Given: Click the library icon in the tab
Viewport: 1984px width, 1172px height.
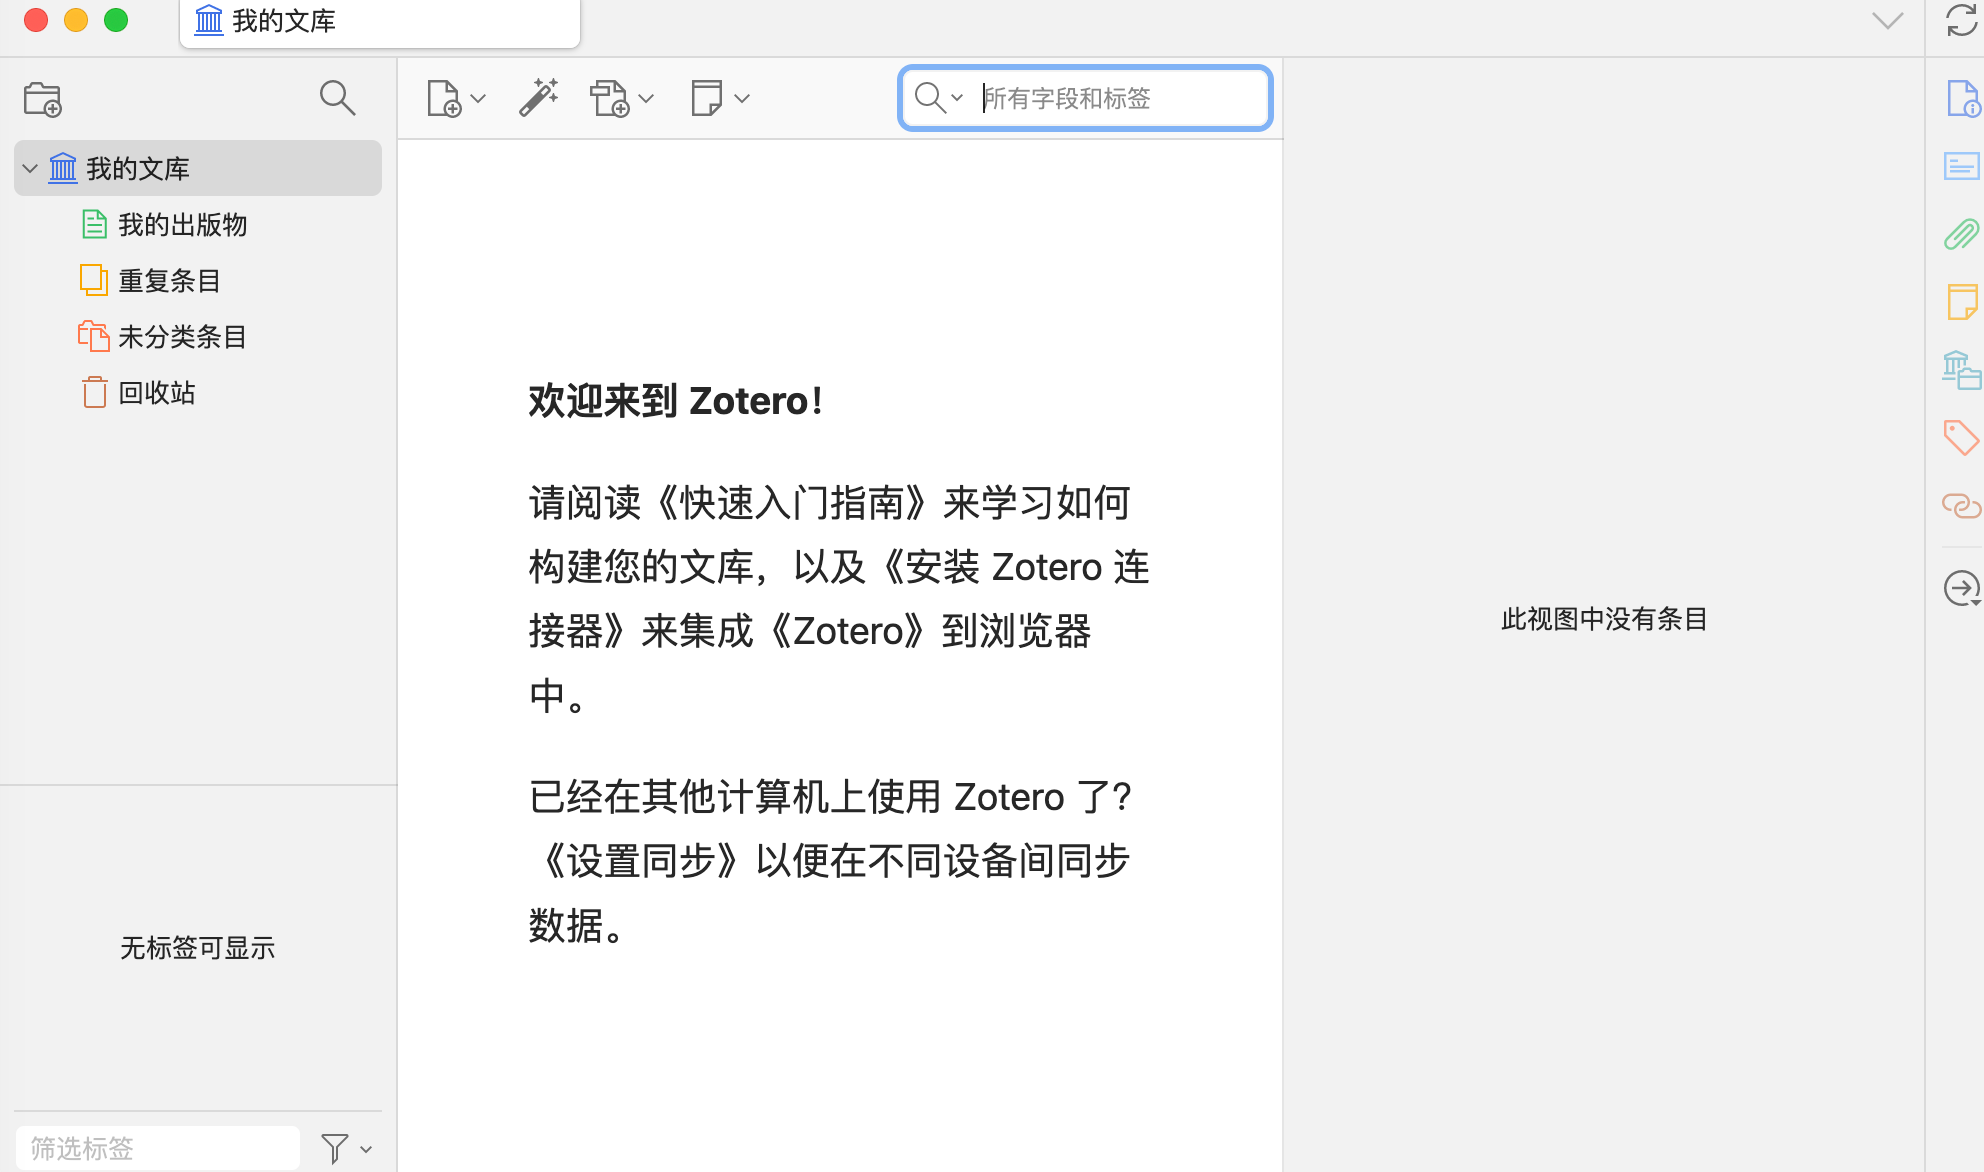Looking at the screenshot, I should pyautogui.click(x=209, y=21).
